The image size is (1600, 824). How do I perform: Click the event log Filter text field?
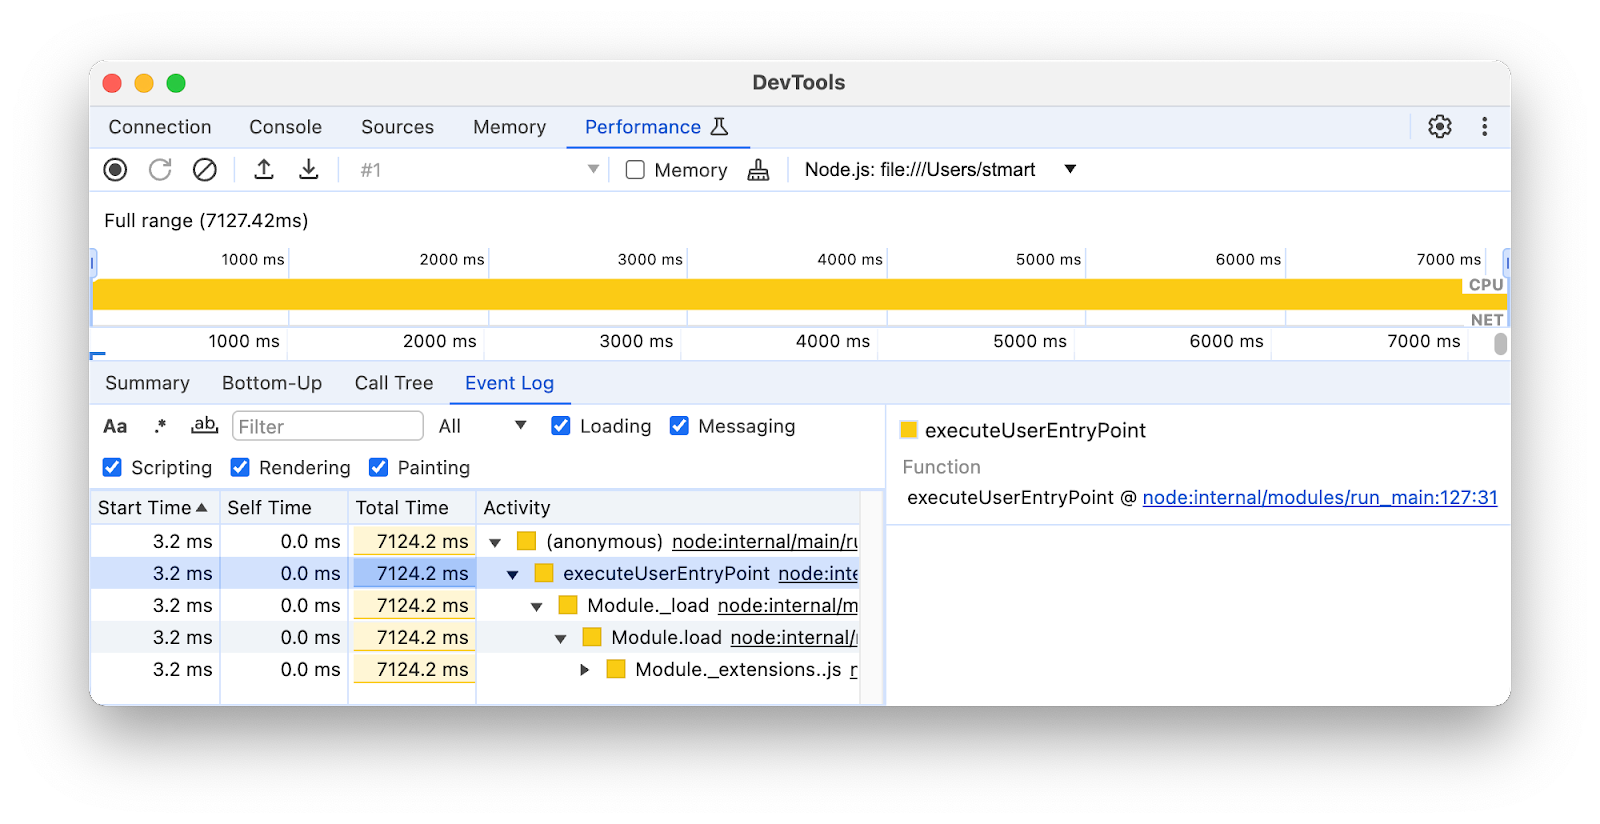(328, 427)
